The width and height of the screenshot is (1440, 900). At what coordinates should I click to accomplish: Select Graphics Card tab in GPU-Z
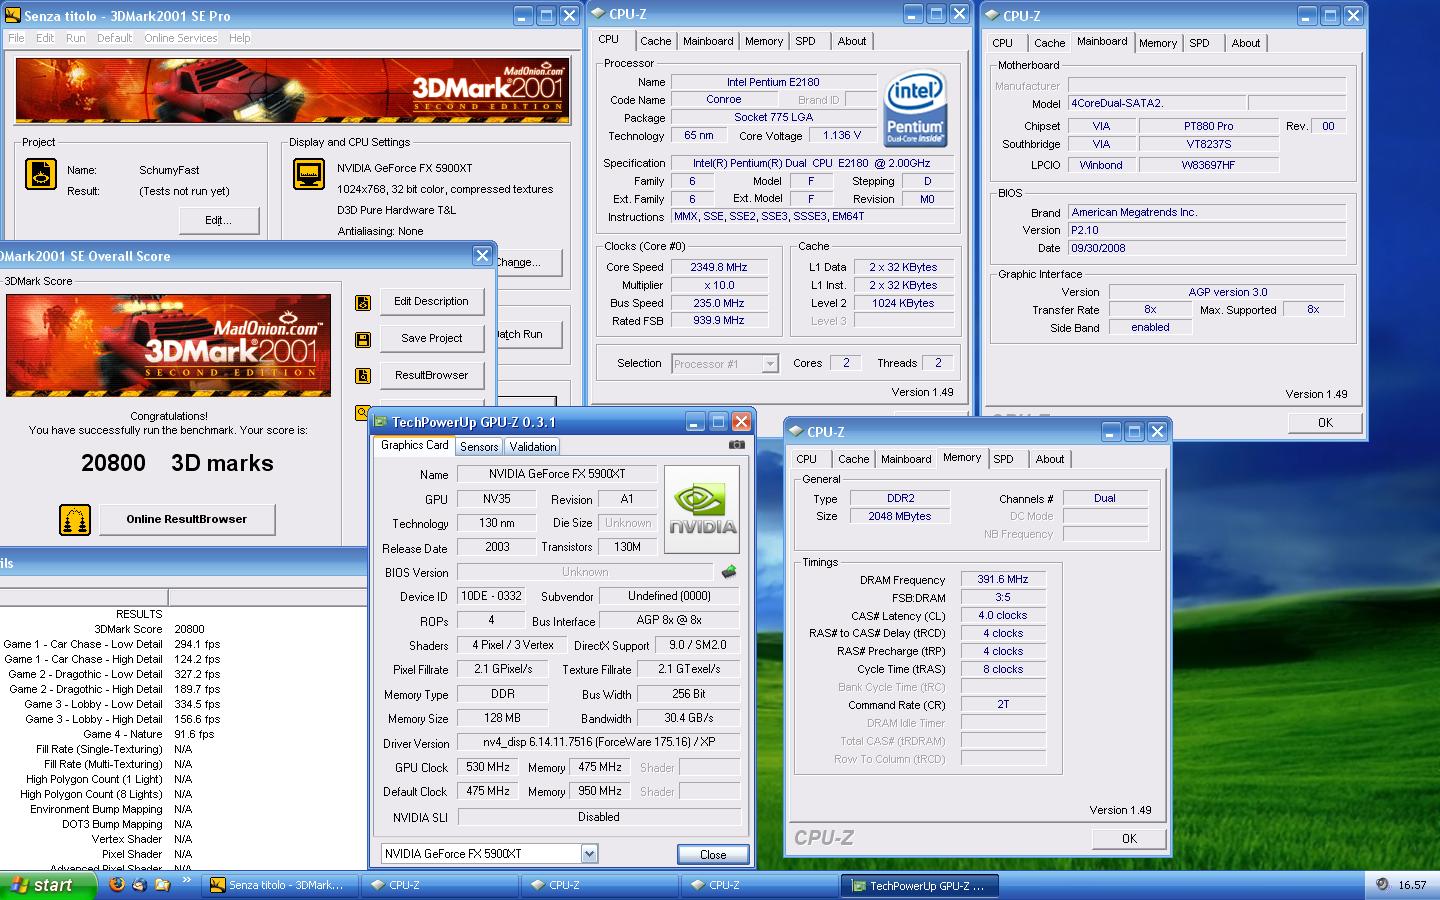pos(415,445)
